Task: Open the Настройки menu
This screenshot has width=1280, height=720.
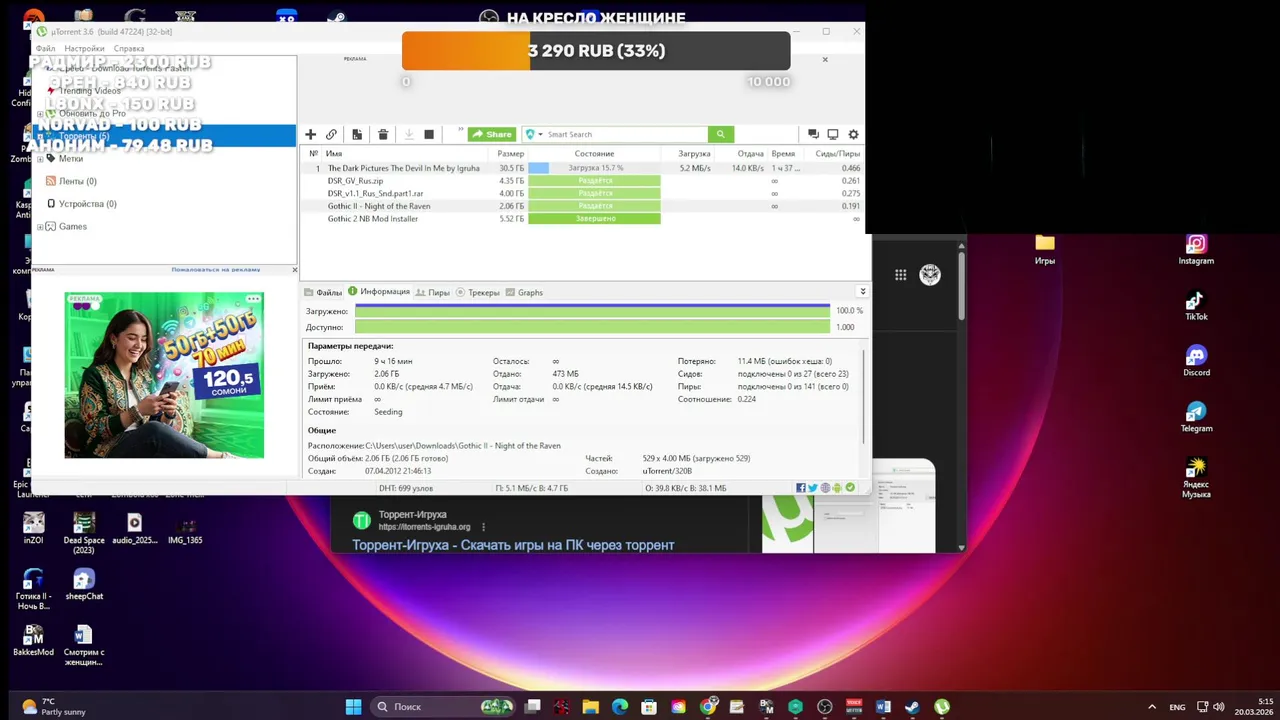Action: (84, 48)
